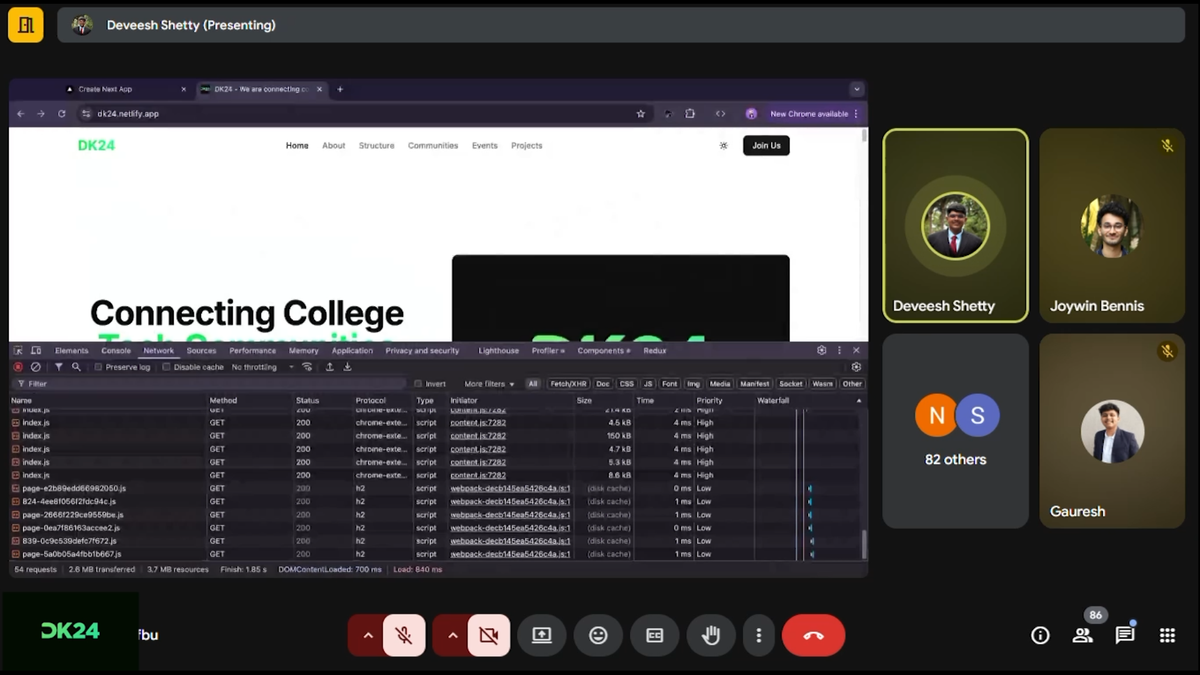Click the Join Us button
The height and width of the screenshot is (675, 1200).
(766, 146)
